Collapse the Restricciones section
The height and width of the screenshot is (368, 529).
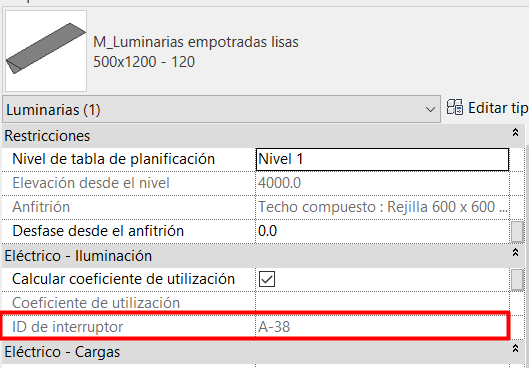(515, 133)
